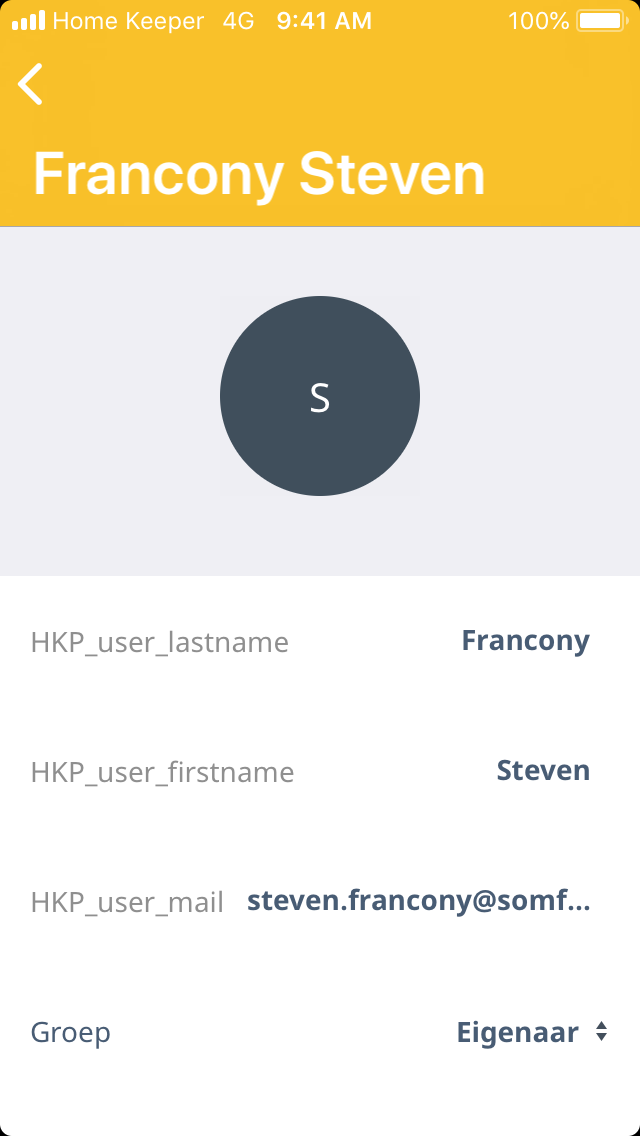
Task: Tap the cellular signal strength bars
Action: [x=28, y=20]
